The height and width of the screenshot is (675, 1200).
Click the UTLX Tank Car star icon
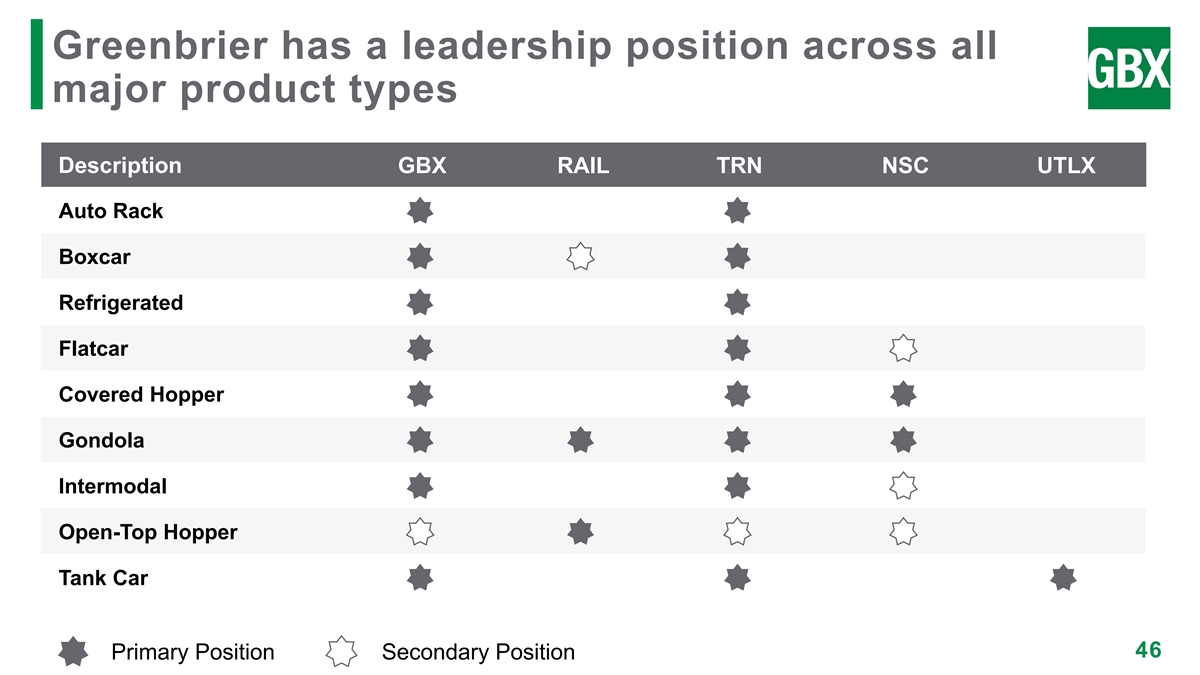pos(1064,578)
